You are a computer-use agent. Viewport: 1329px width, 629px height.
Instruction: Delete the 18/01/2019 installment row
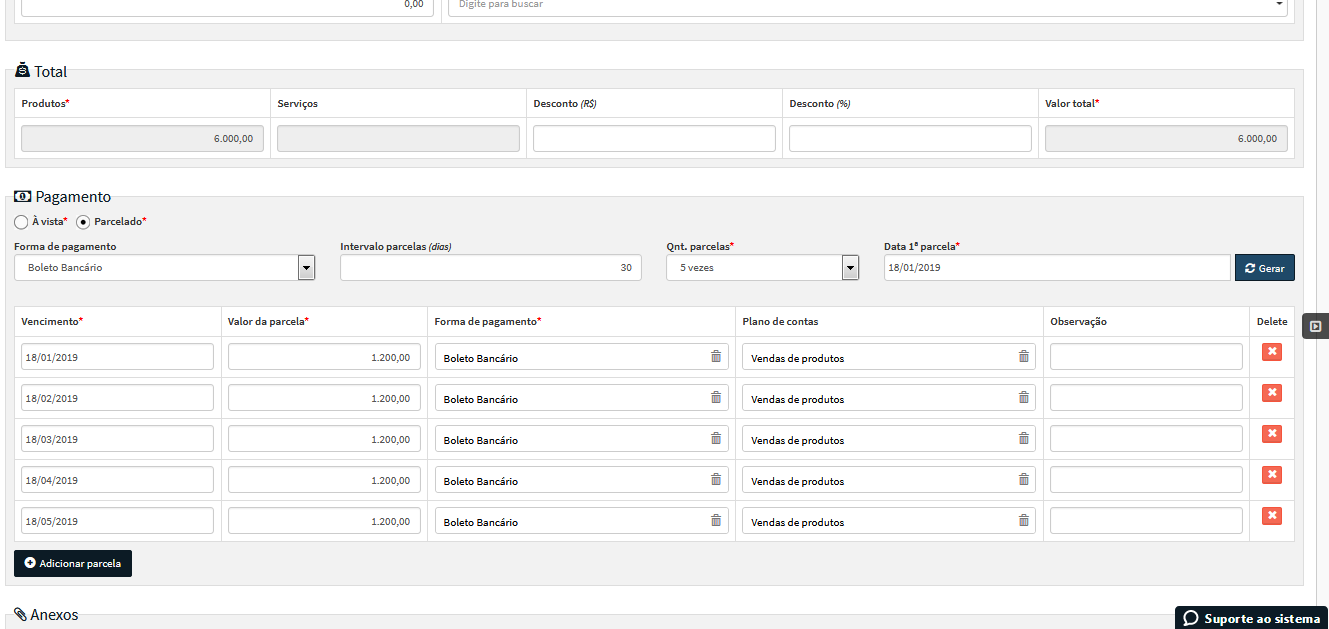click(x=1272, y=352)
